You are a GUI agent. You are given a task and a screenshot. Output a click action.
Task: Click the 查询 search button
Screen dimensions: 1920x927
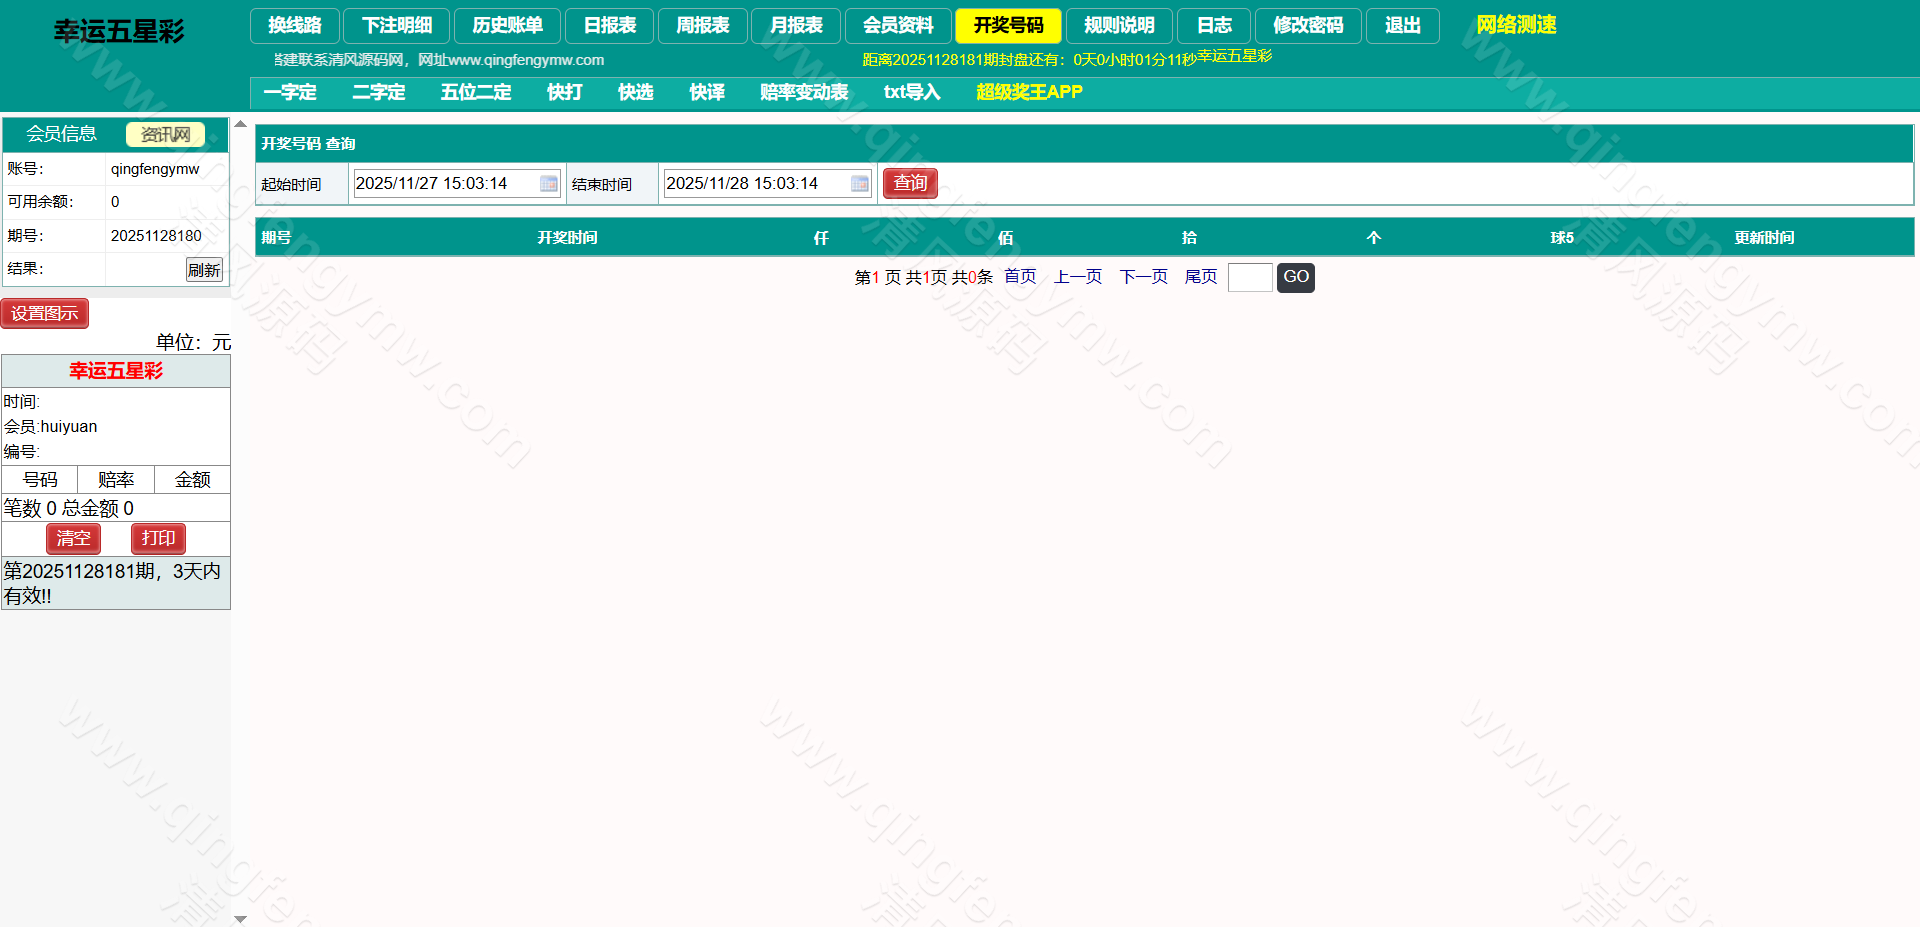909,183
